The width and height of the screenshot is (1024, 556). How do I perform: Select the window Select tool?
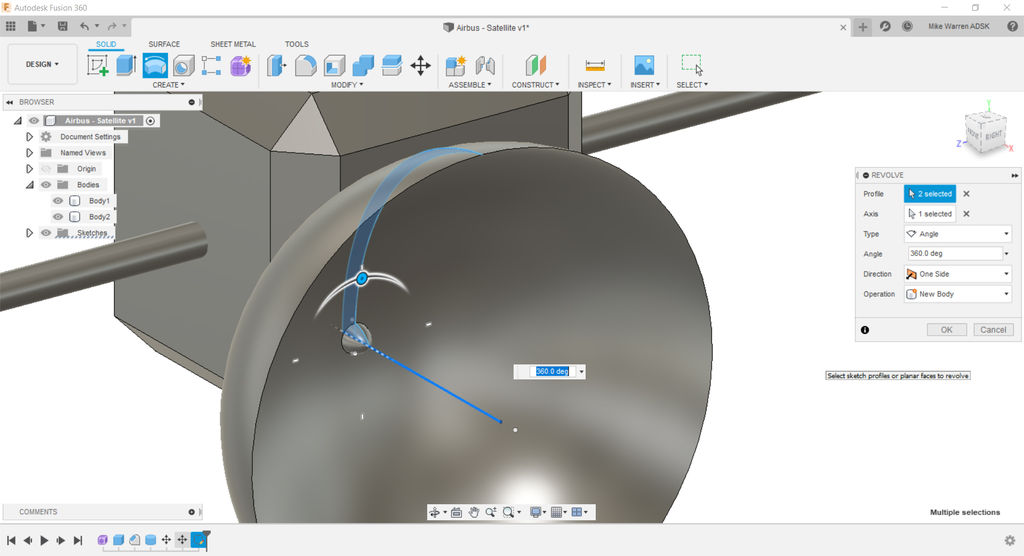[692, 65]
